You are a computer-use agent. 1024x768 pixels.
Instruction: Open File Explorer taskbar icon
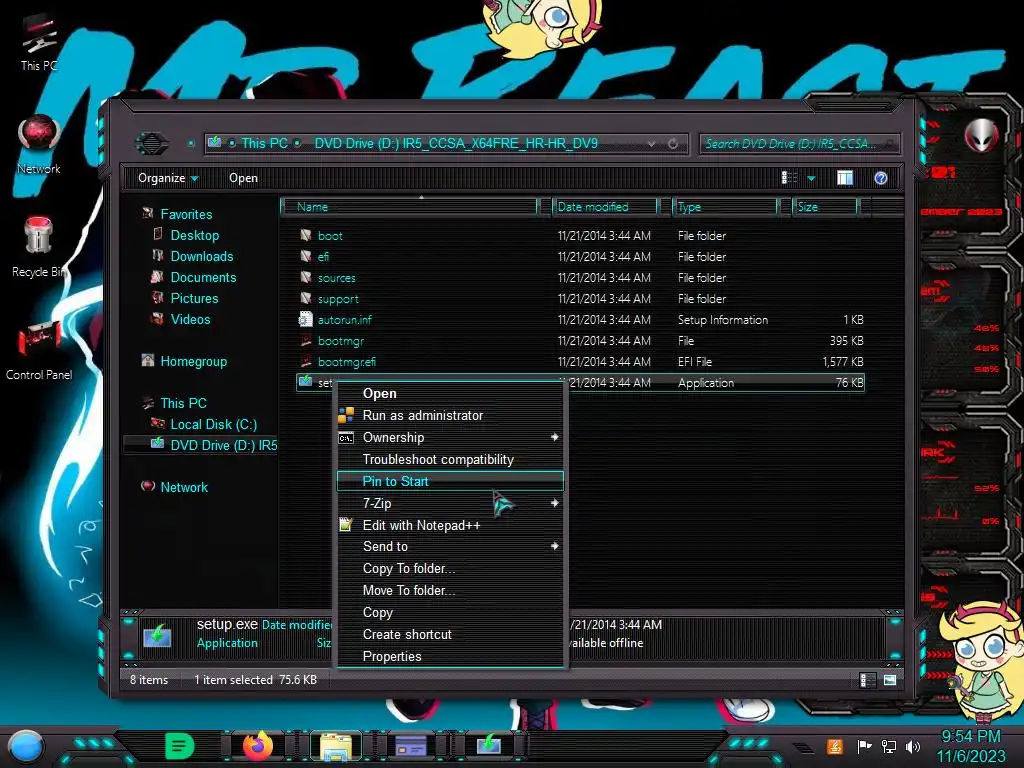pos(335,747)
